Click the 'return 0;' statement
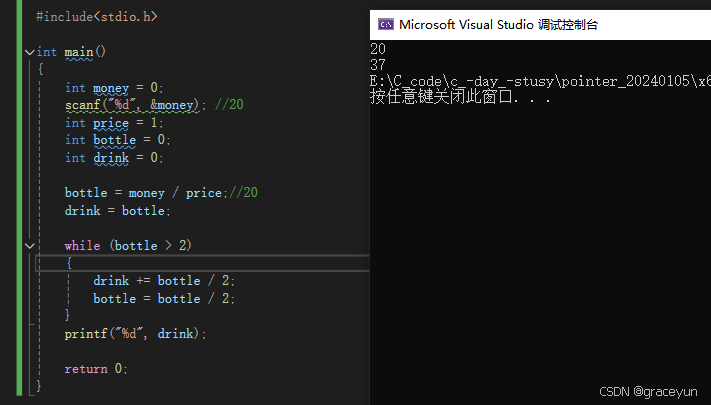The image size is (711, 405). (96, 369)
